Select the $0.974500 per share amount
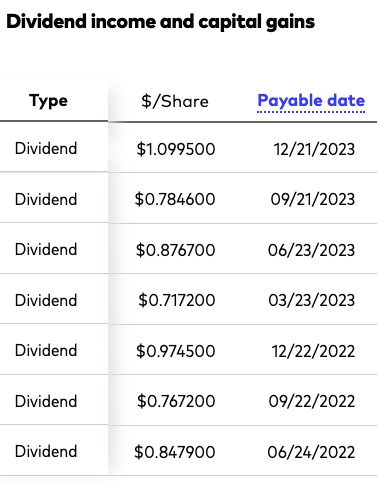377x486 pixels. pyautogui.click(x=175, y=351)
